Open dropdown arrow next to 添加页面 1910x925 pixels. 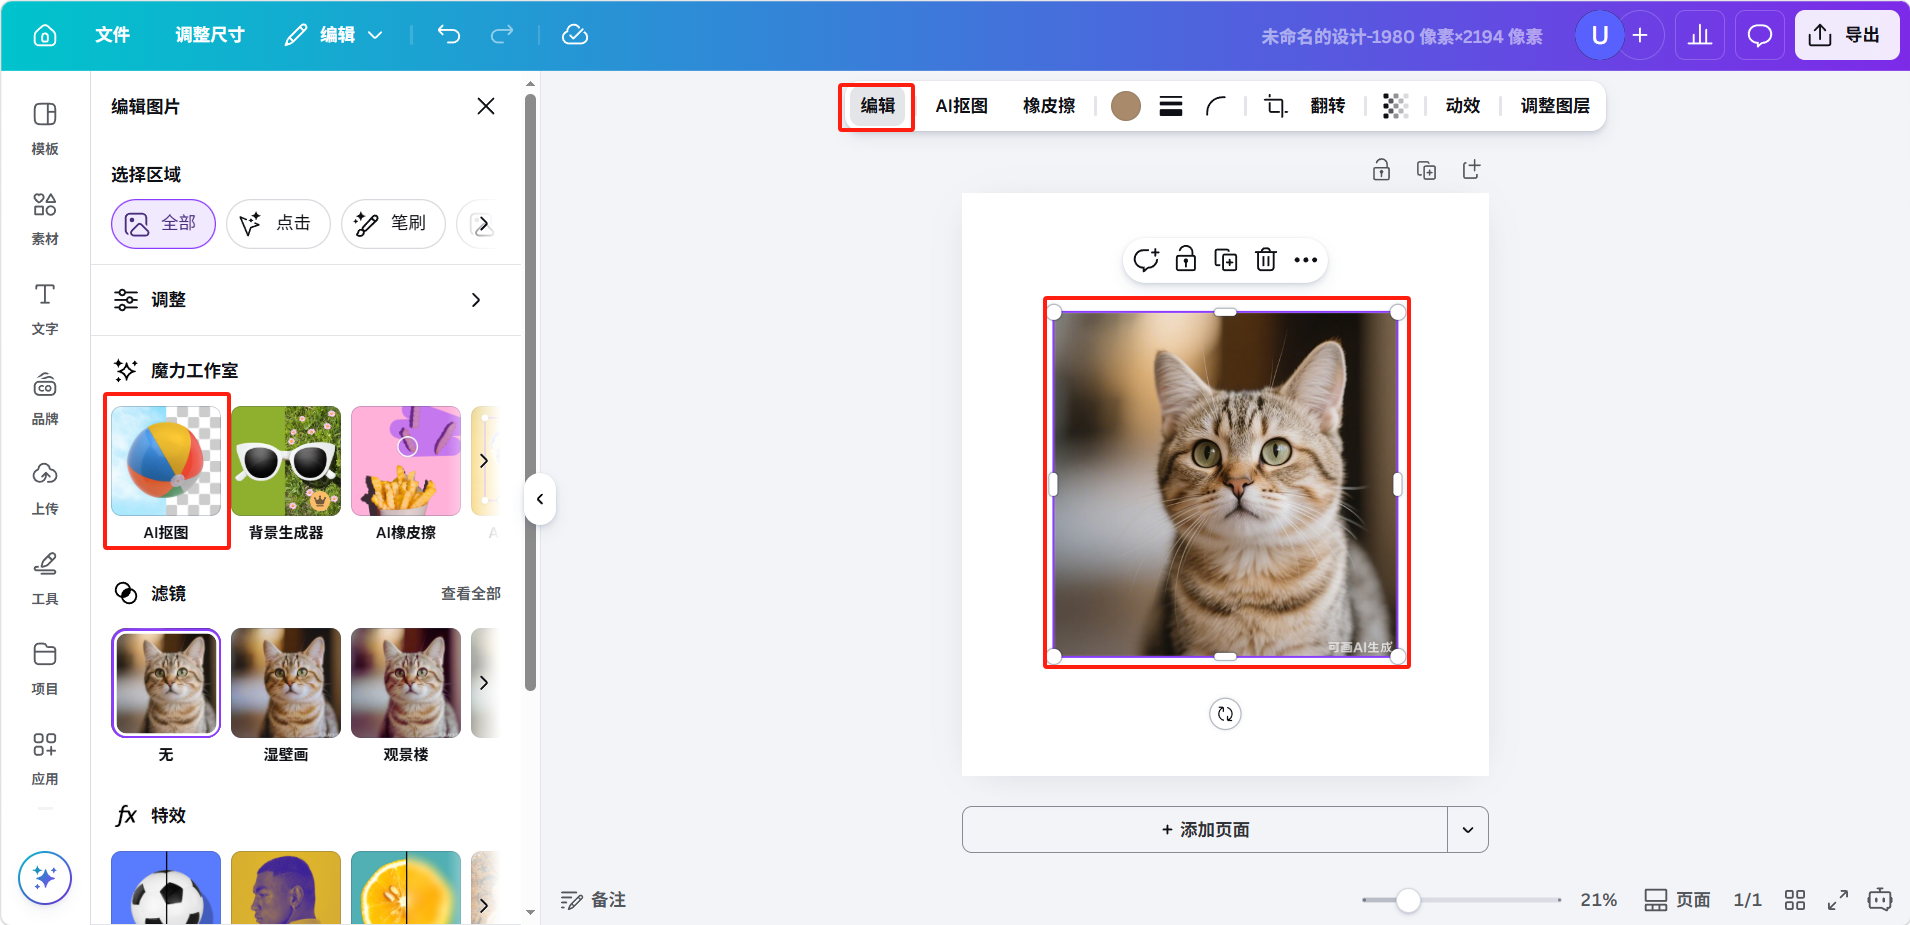pyautogui.click(x=1467, y=830)
